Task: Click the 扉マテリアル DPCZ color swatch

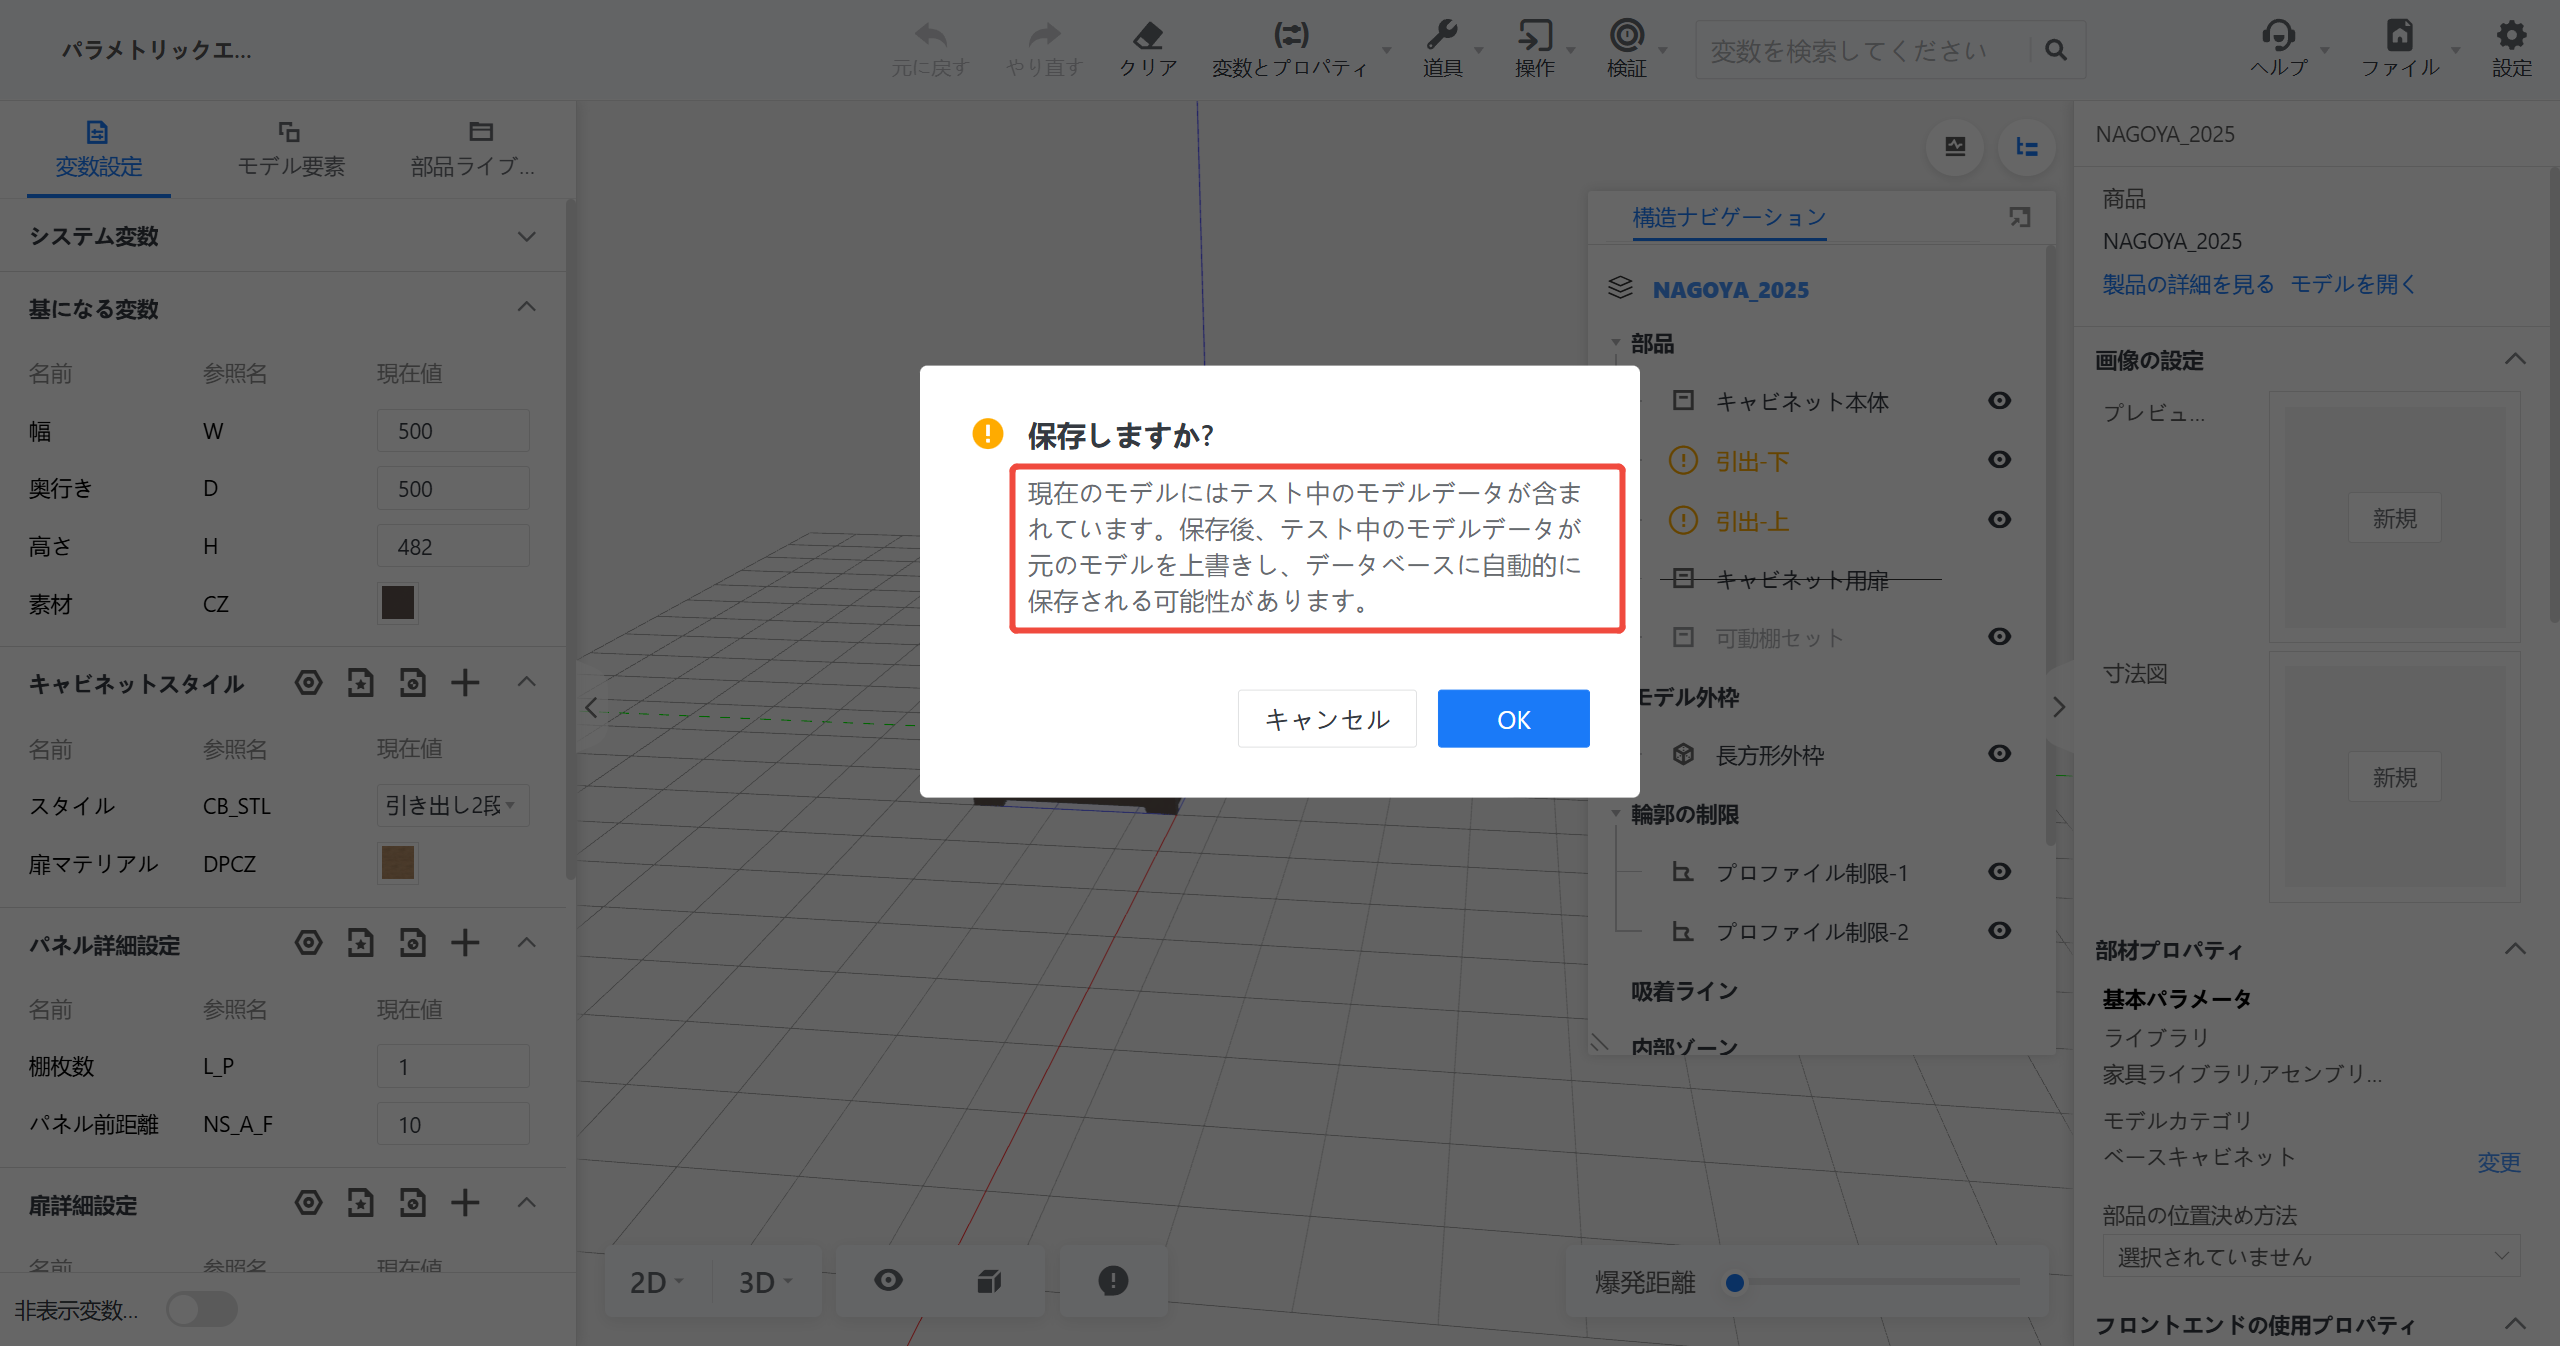Action: (397, 863)
